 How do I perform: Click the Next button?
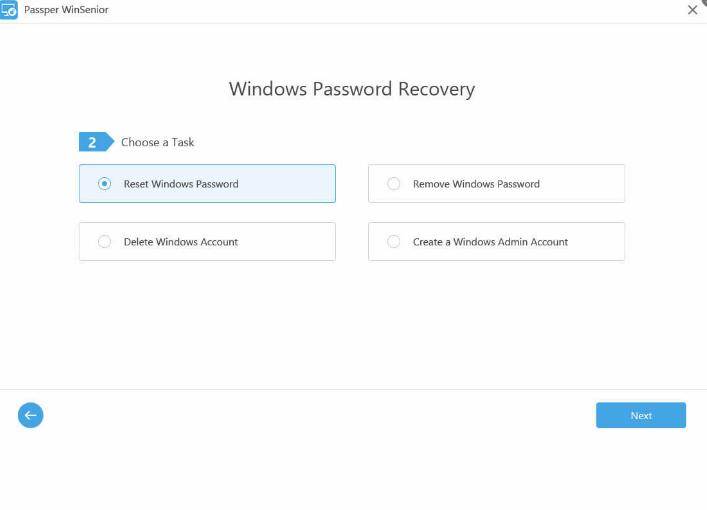tap(641, 415)
